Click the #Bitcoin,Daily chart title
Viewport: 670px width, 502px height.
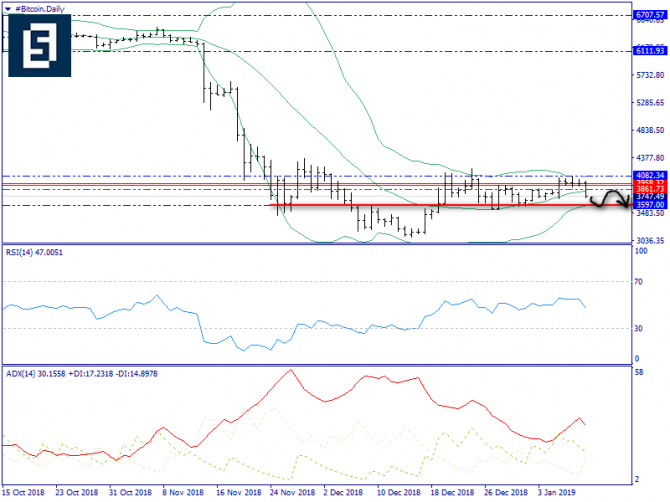(40, 9)
